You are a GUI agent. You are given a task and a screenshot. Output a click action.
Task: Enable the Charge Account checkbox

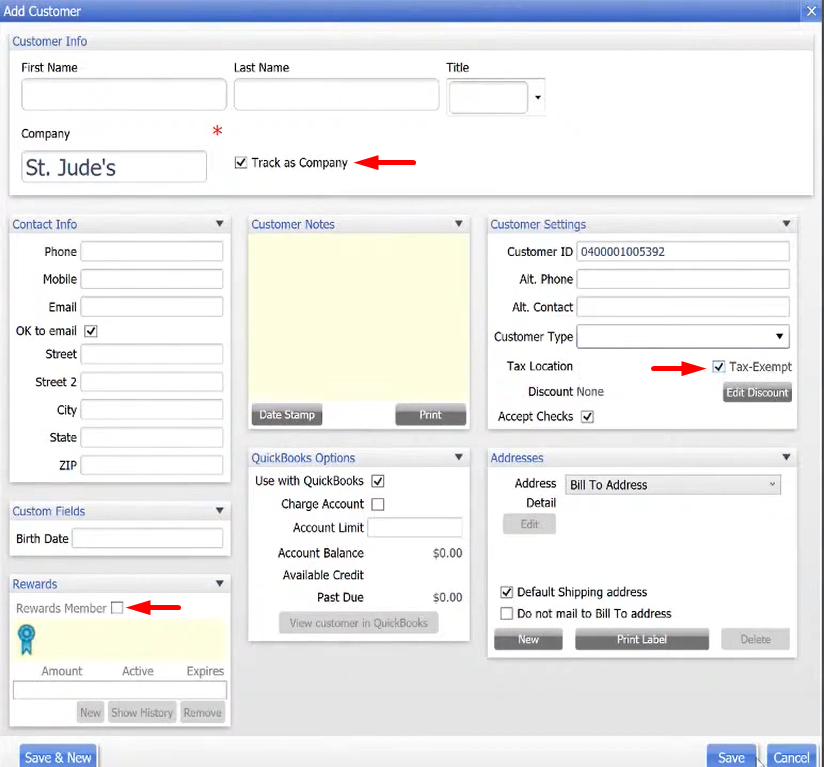tap(378, 504)
